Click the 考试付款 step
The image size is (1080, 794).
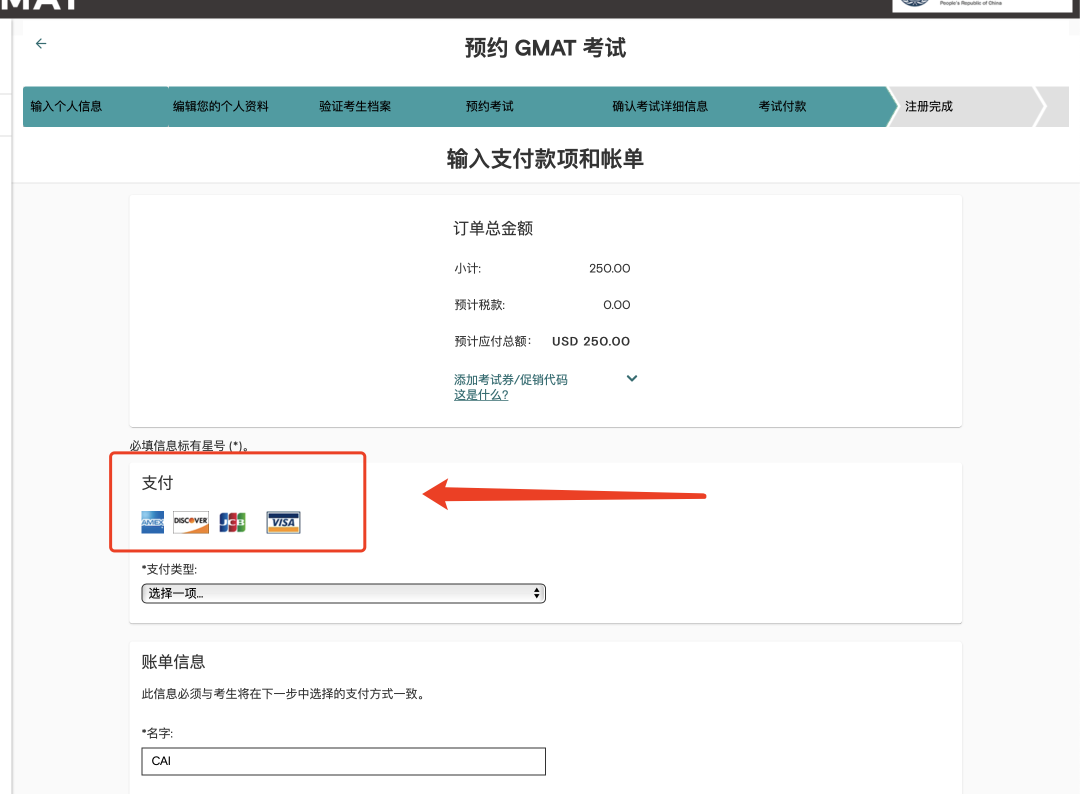click(782, 106)
